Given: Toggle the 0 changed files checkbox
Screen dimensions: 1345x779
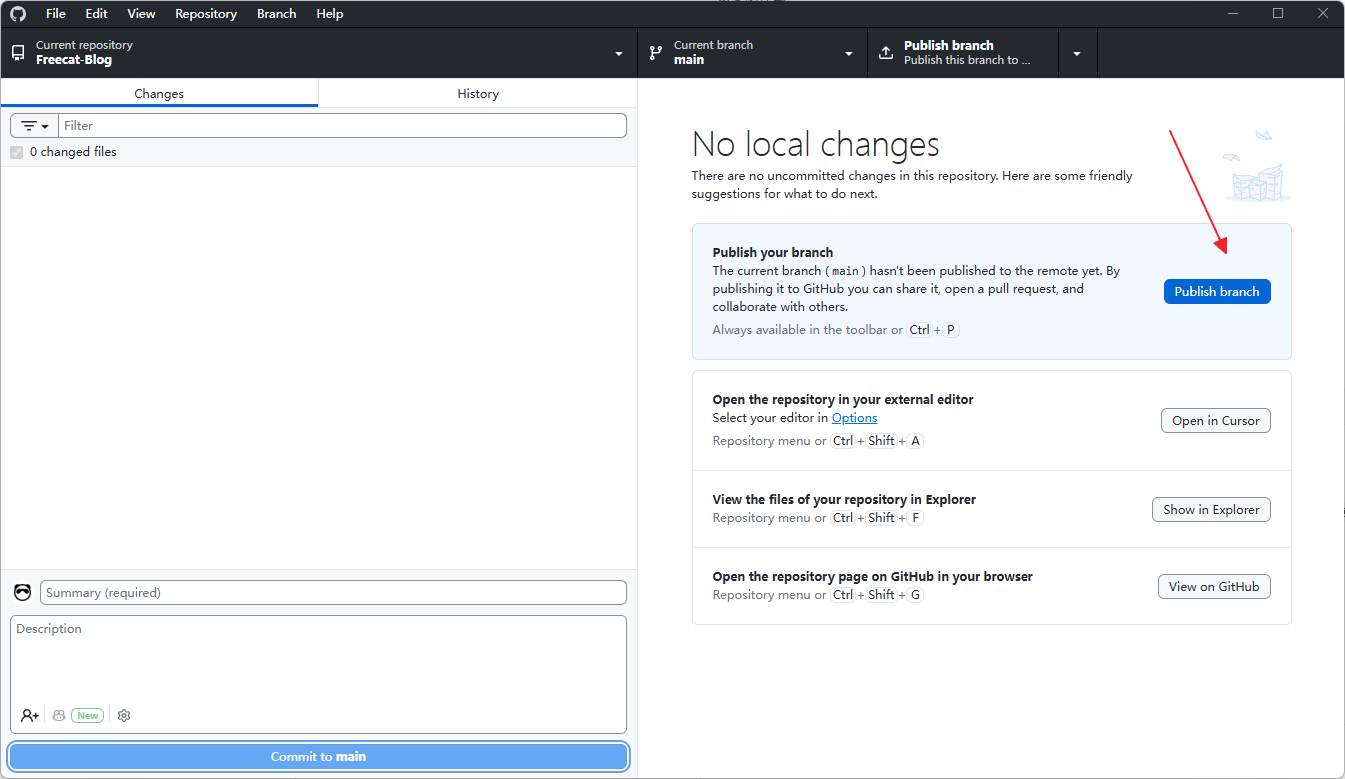Looking at the screenshot, I should [x=17, y=152].
